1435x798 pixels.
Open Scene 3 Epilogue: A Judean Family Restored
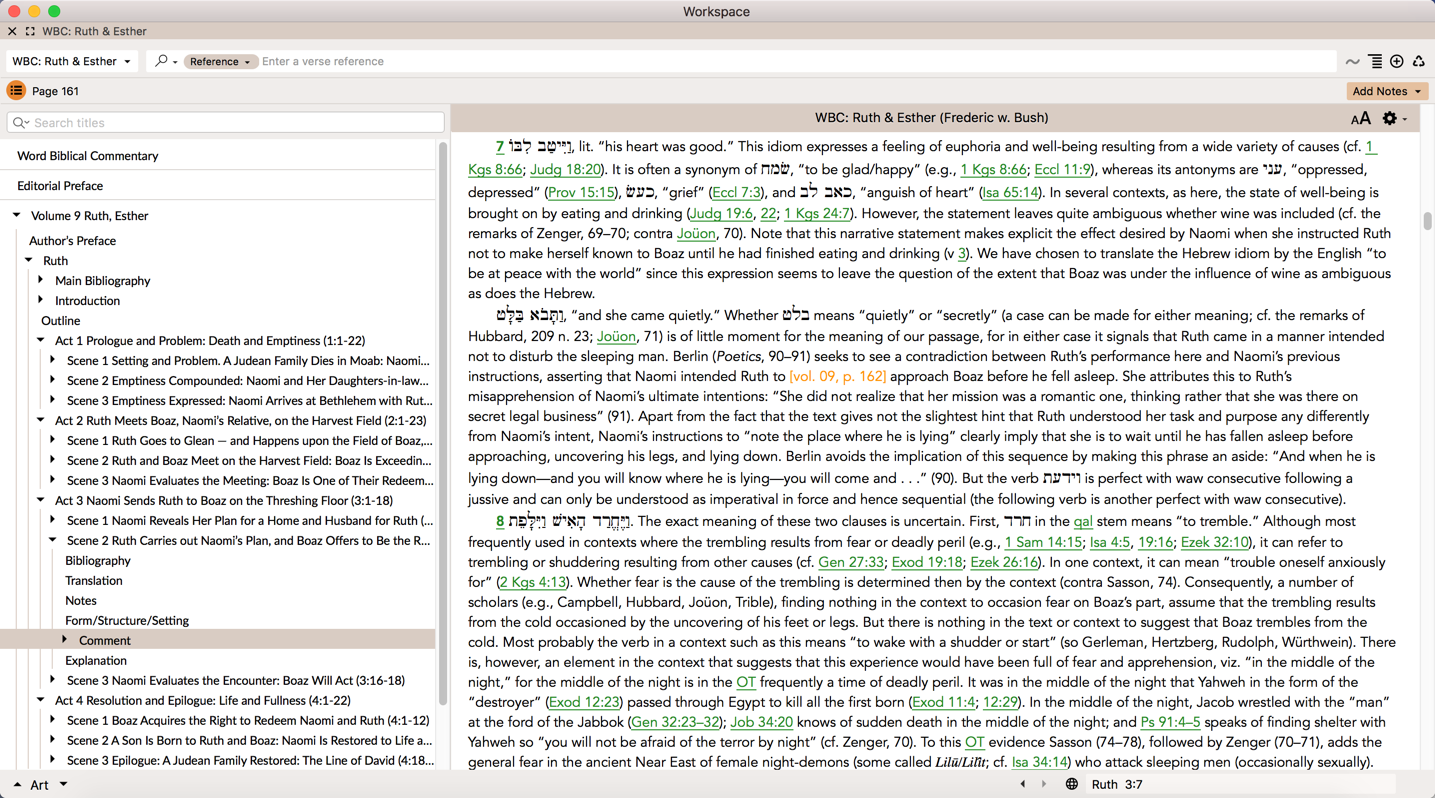pyautogui.click(x=251, y=761)
